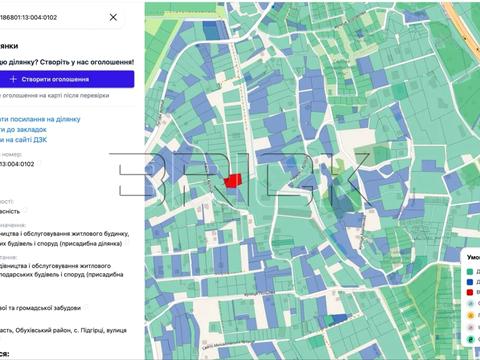Click the text ending 'Створіть у нас оголошення!'
Viewport: 480px width, 360px height.
67,62
